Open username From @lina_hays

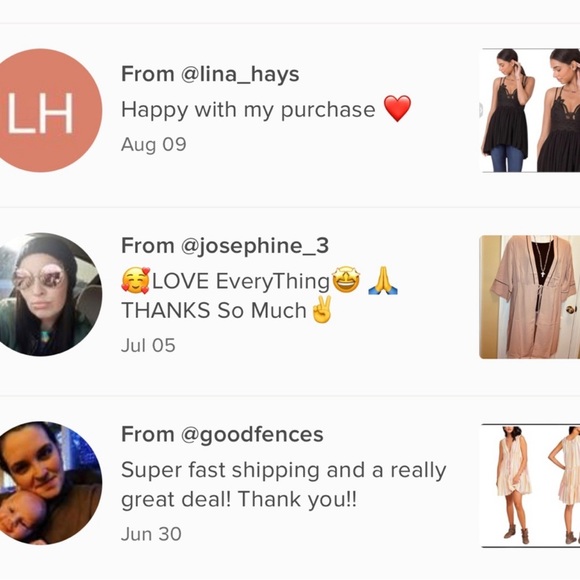pyautogui.click(x=210, y=74)
